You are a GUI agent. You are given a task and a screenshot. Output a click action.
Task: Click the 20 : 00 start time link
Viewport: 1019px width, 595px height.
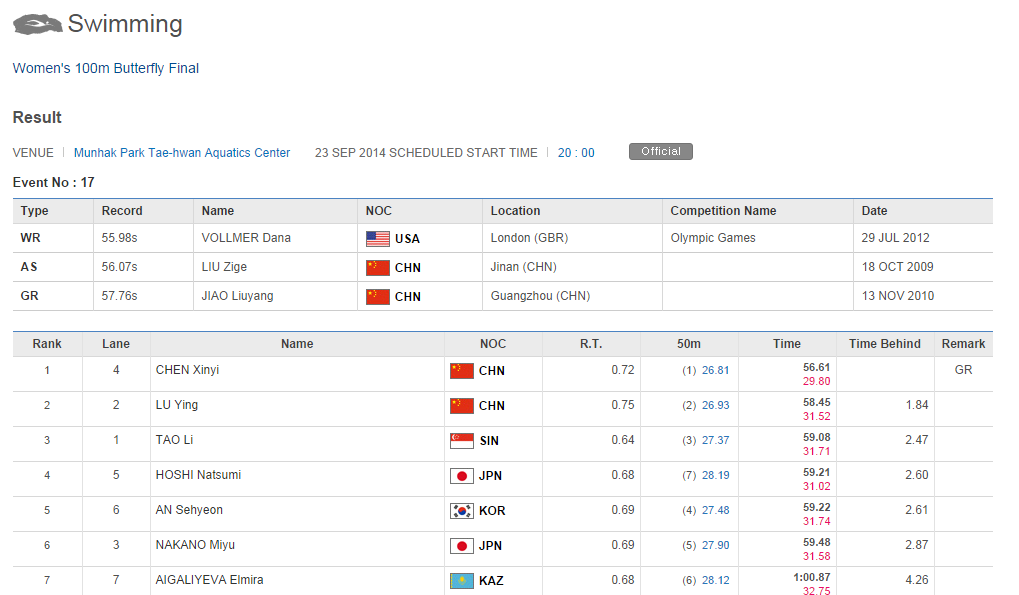coord(576,153)
